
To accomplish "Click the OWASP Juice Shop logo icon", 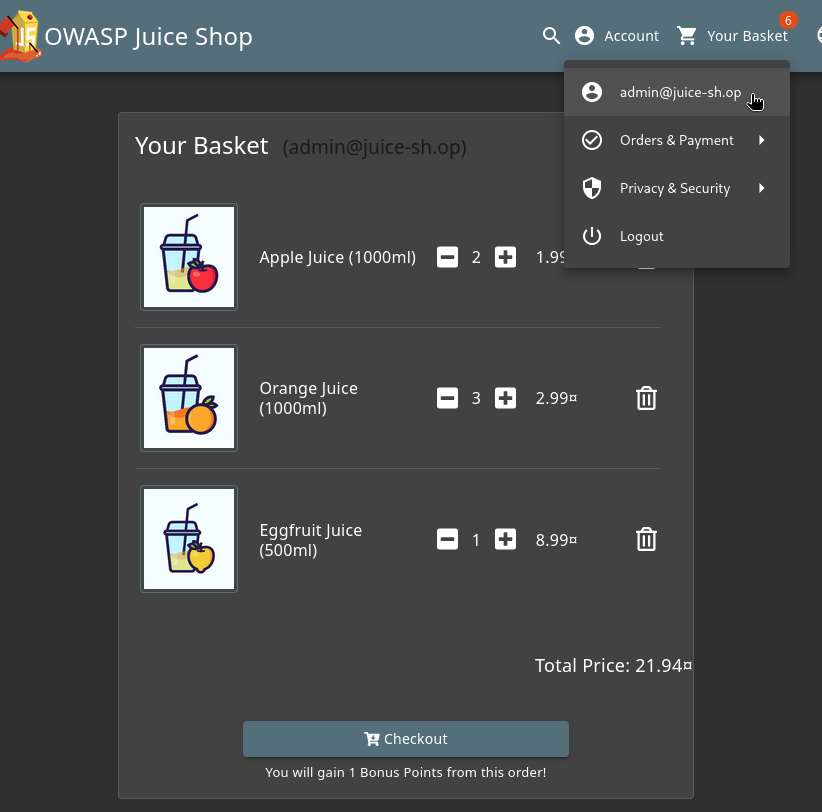I will (20, 36).
